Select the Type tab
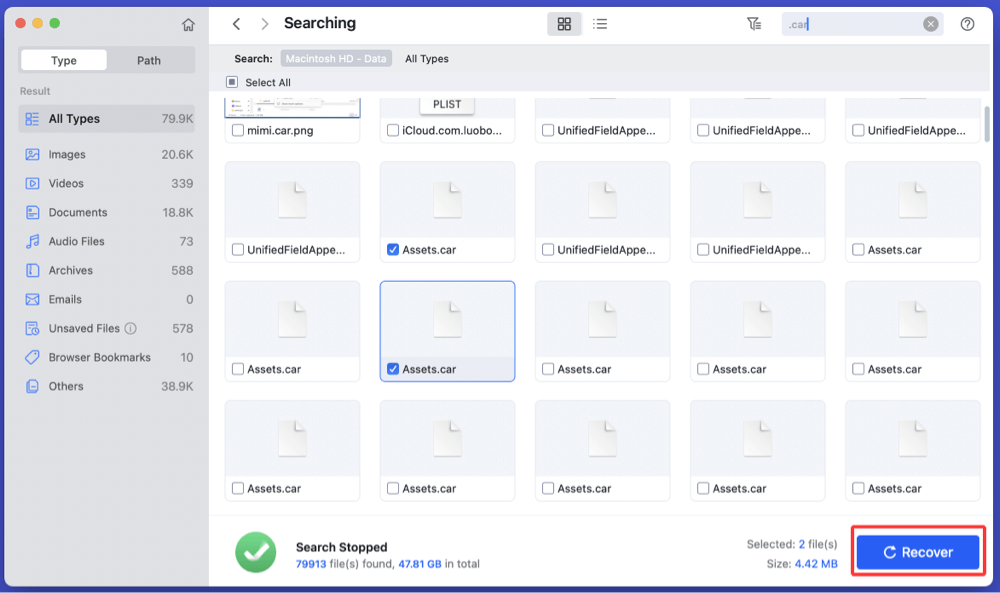Screen dimensions: 1000x593 pyautogui.click(x=62, y=60)
